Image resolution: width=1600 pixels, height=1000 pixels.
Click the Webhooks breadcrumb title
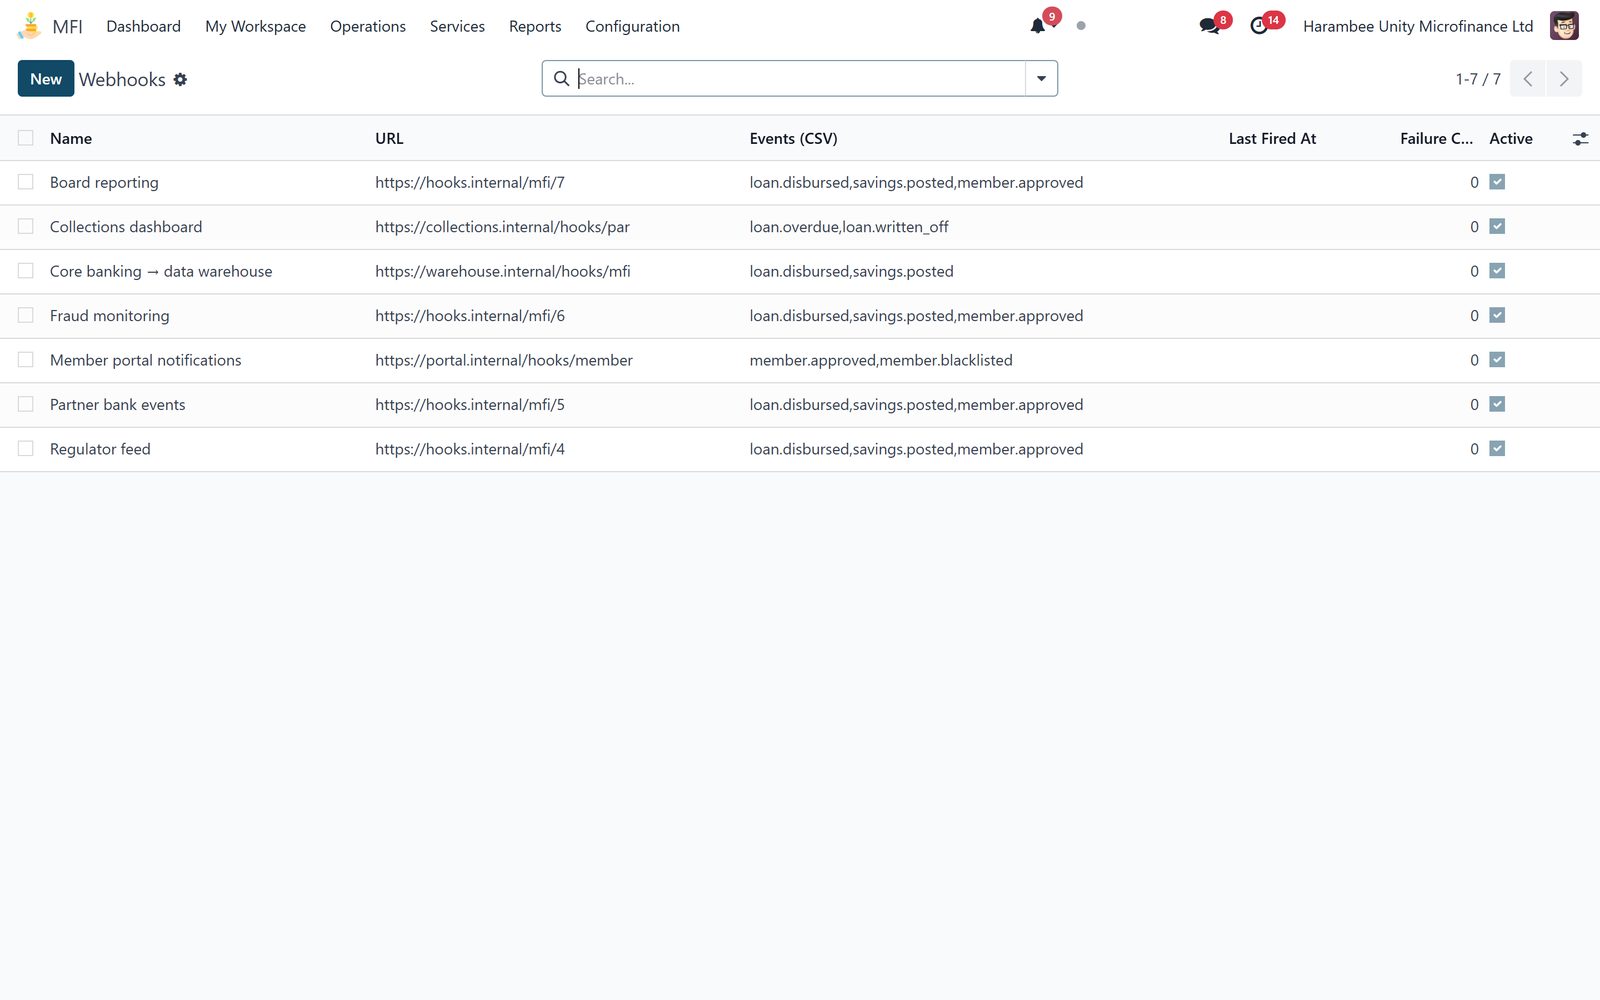coord(122,79)
